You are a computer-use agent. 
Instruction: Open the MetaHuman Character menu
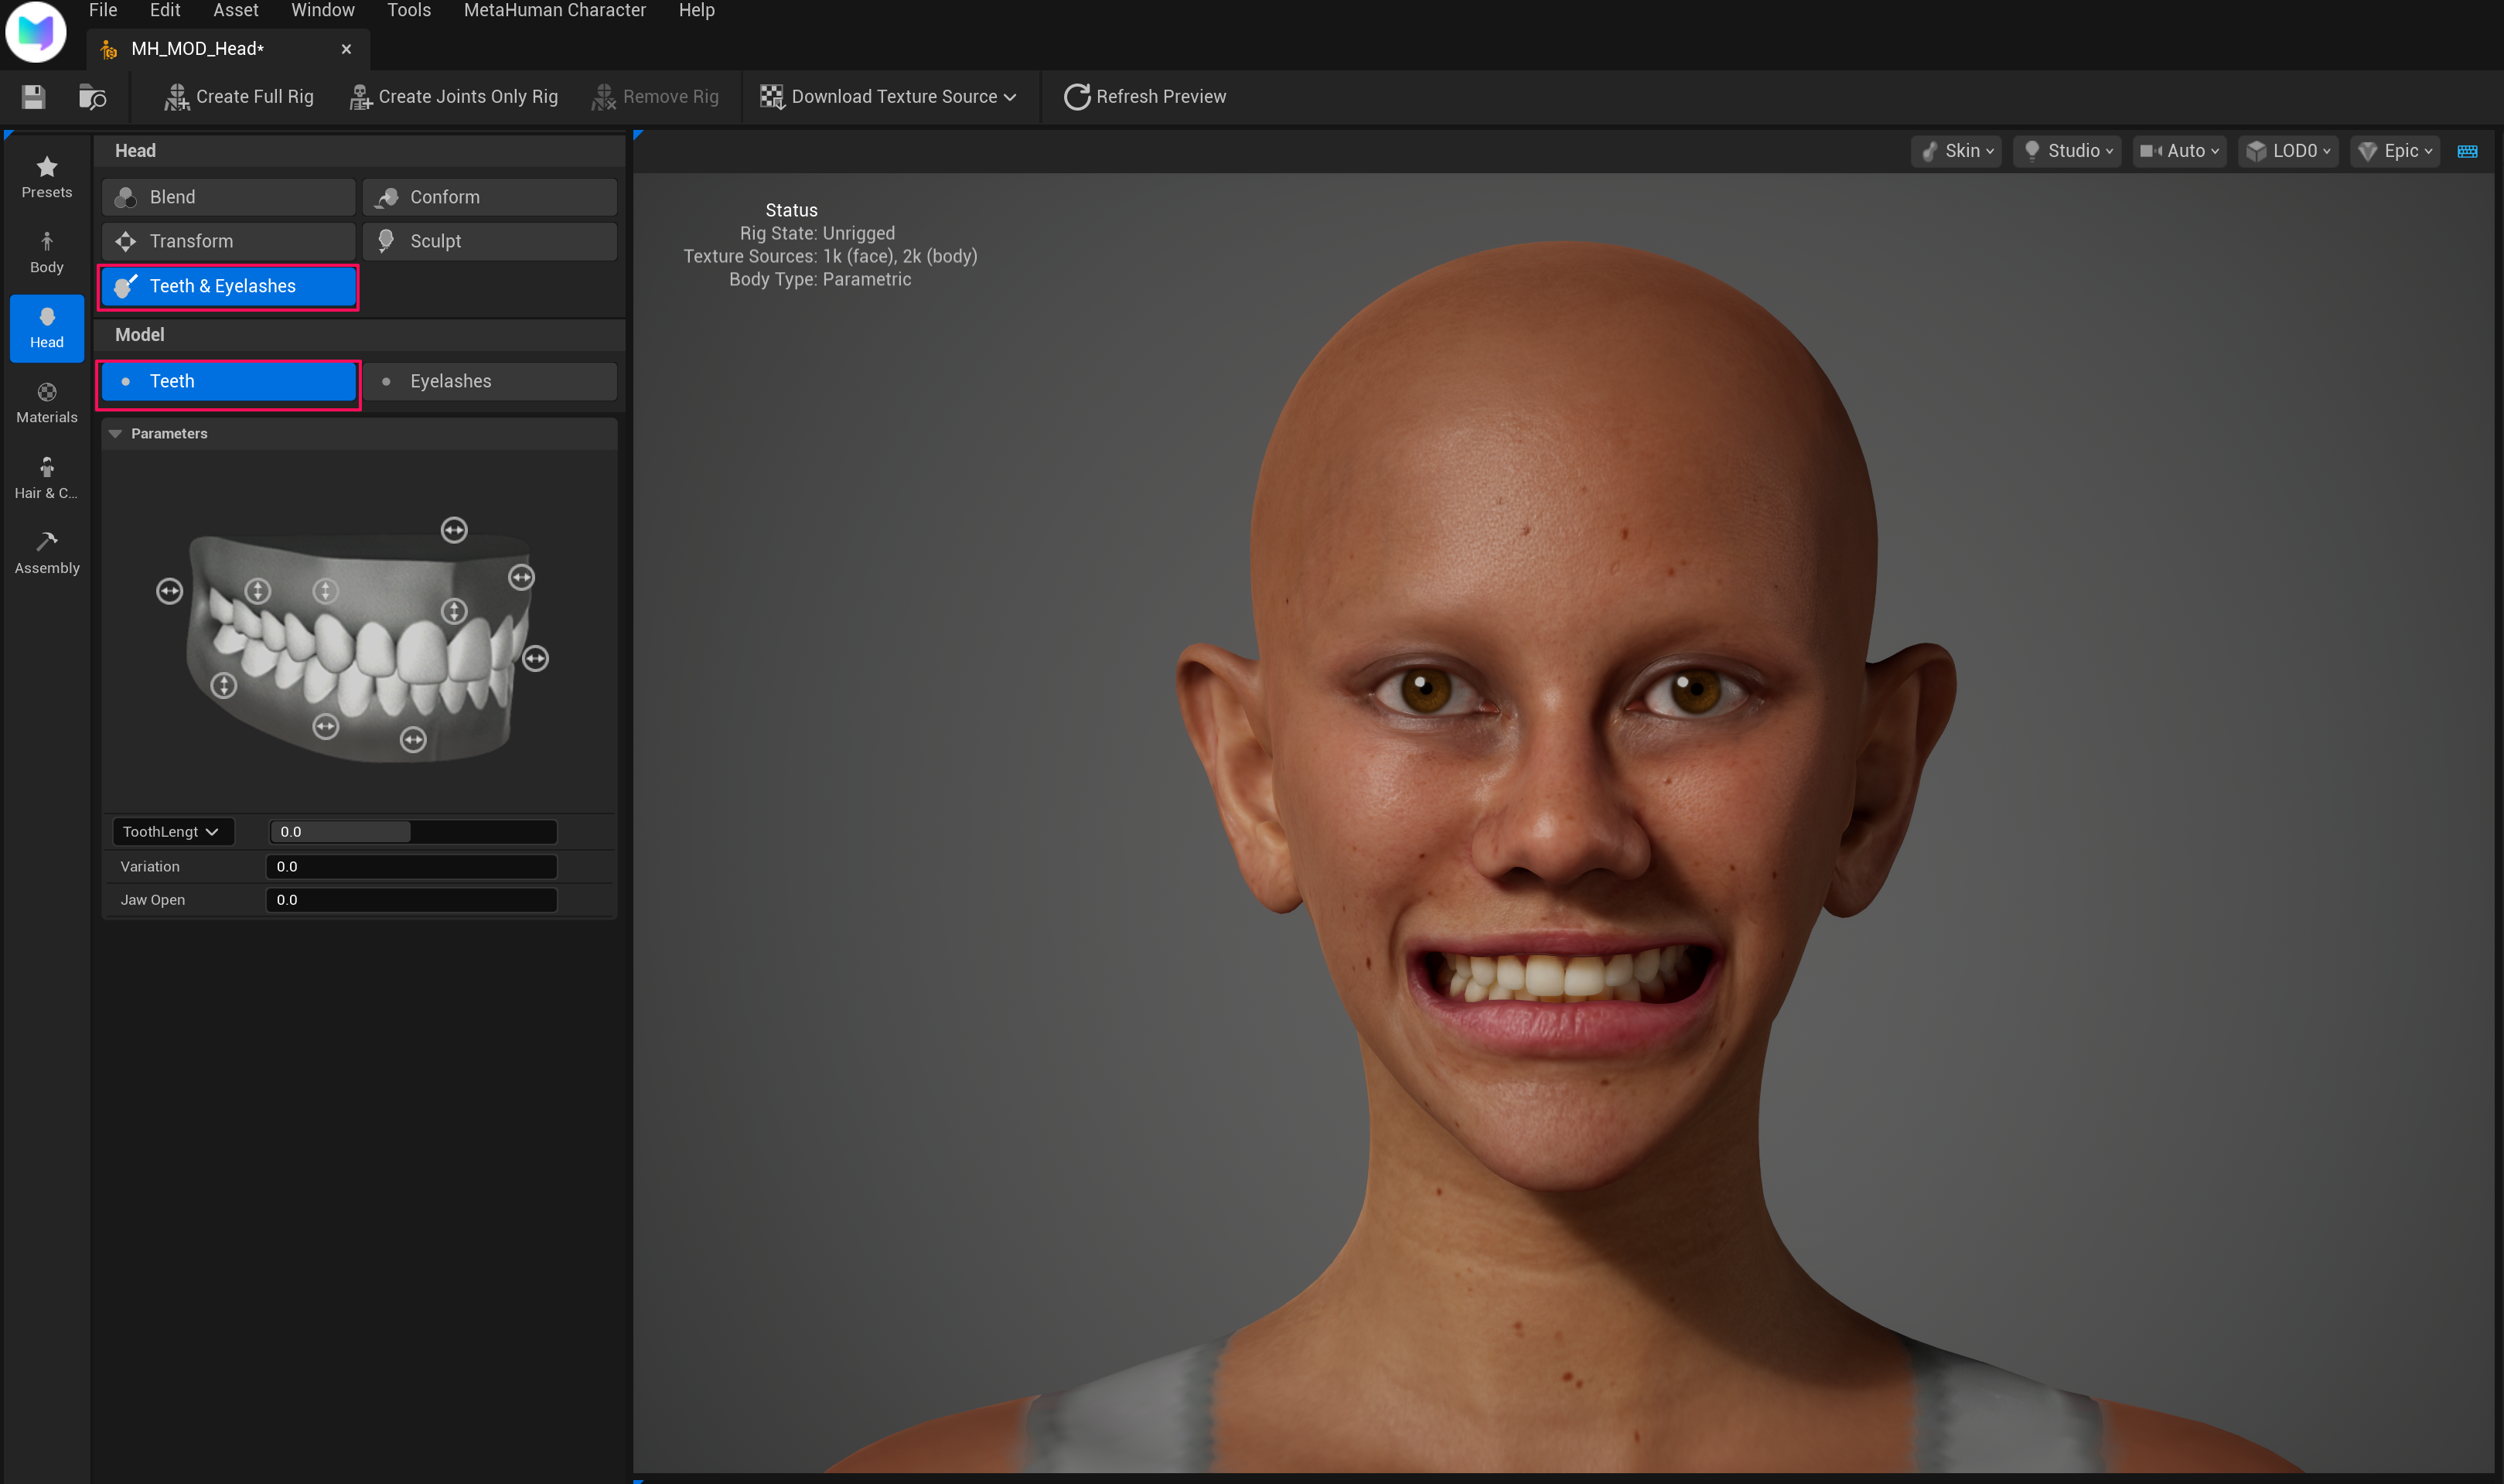pyautogui.click(x=554, y=10)
